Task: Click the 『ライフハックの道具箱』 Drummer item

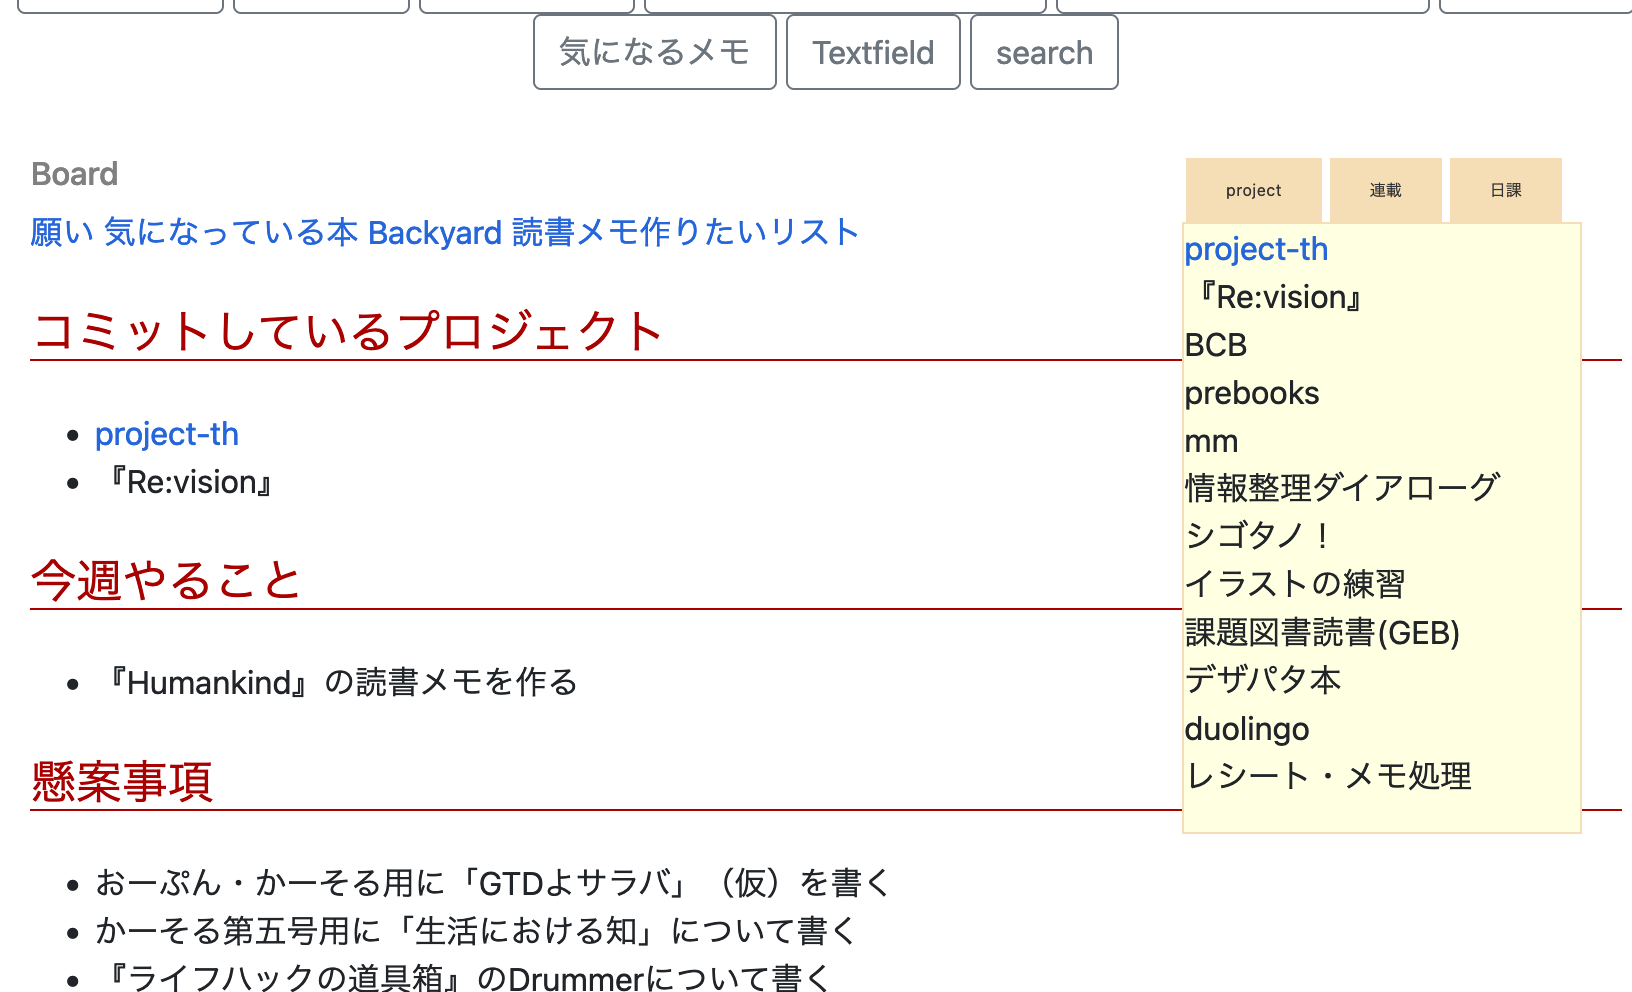Action: pyautogui.click(x=463, y=977)
